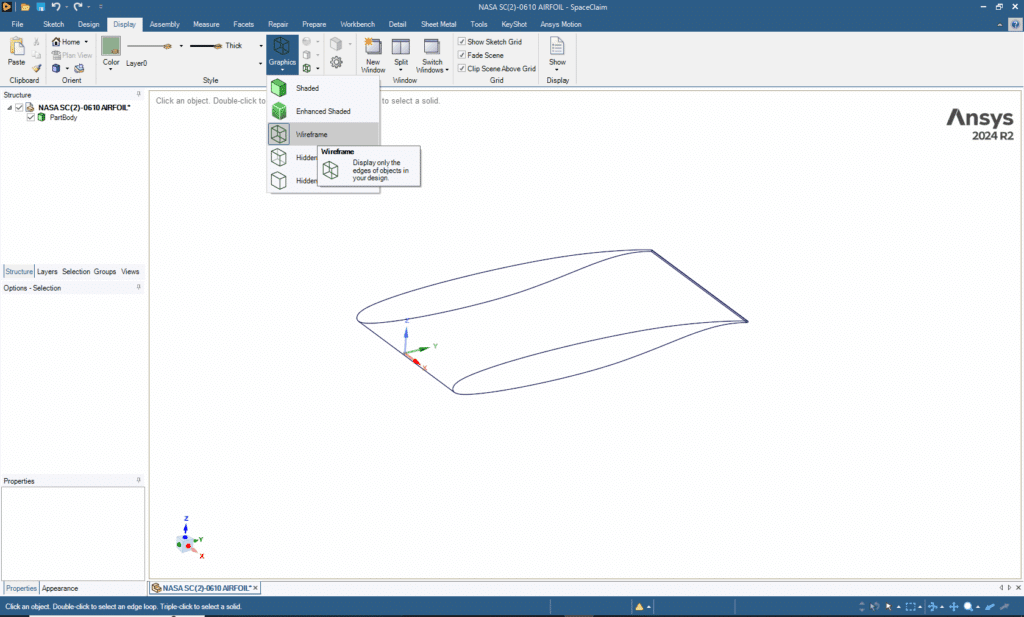
Task: Click the Color swatch in the Style group
Action: coord(110,47)
